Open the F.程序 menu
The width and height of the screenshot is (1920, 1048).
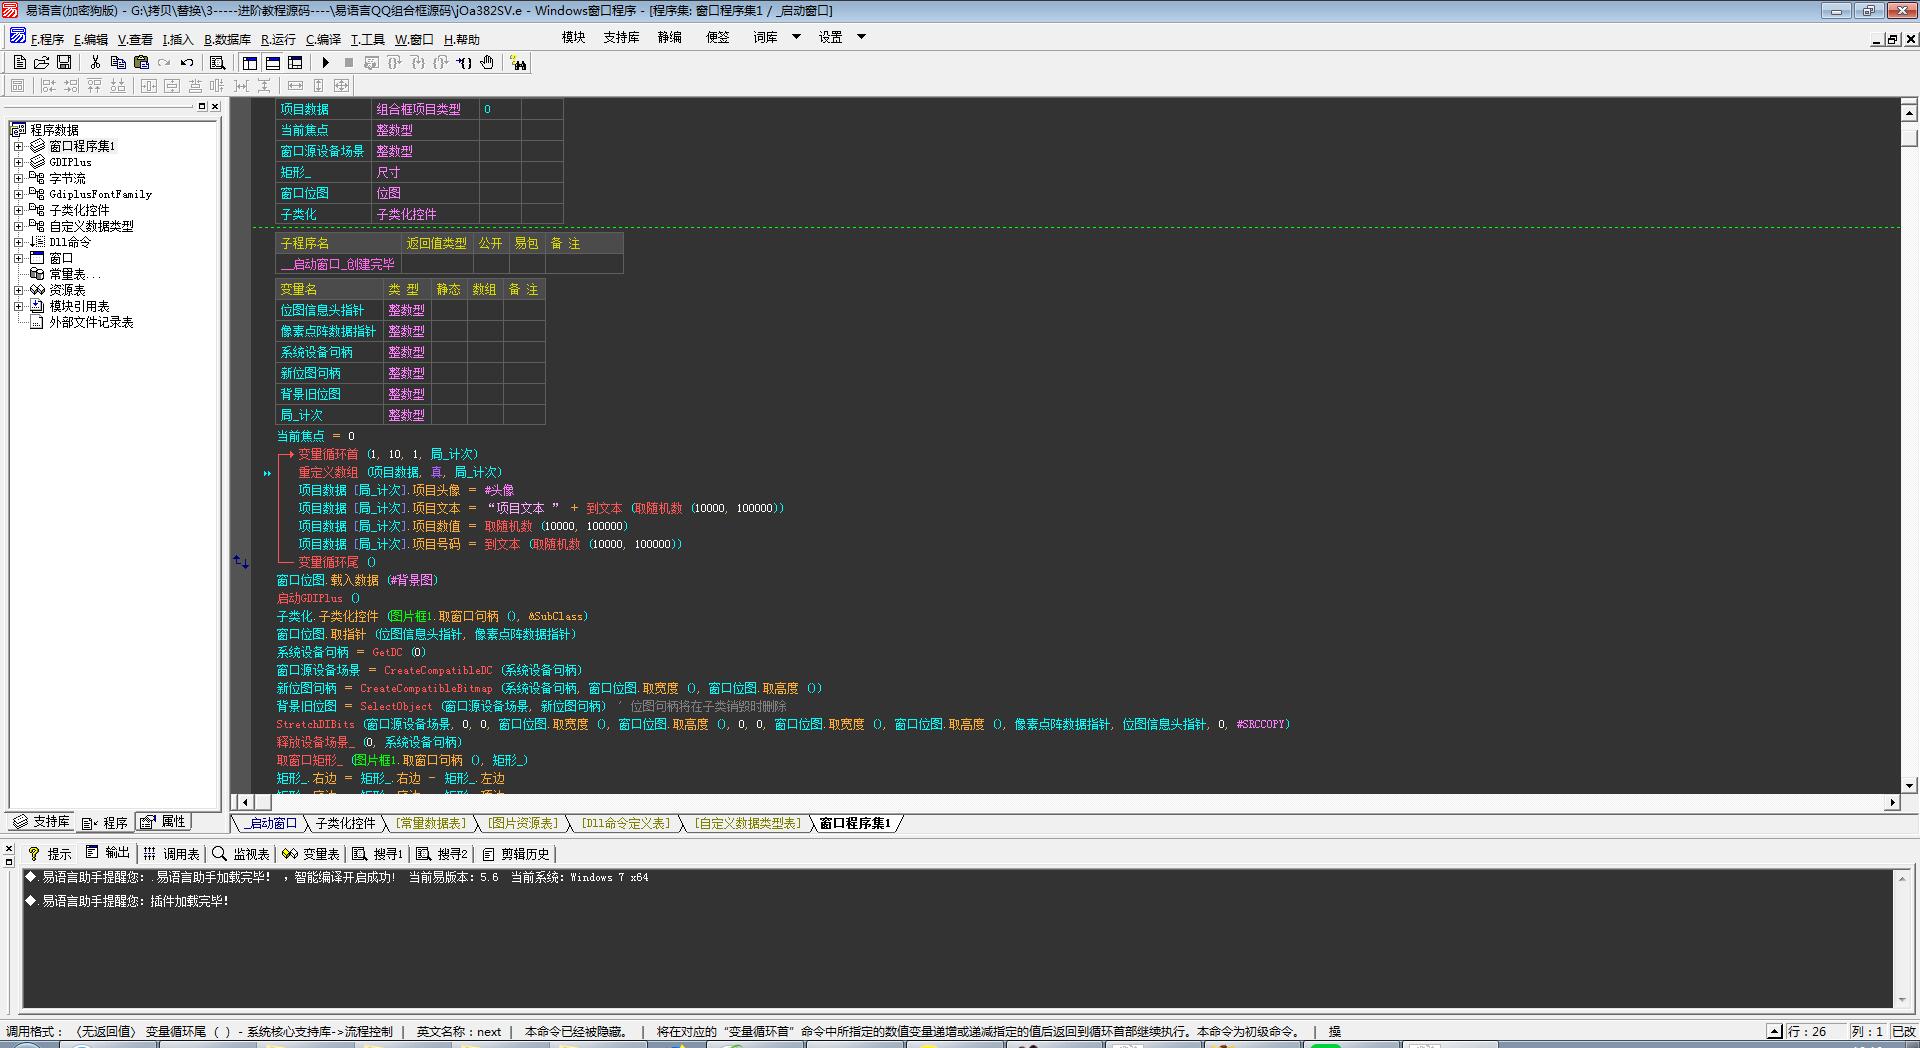[x=47, y=39]
